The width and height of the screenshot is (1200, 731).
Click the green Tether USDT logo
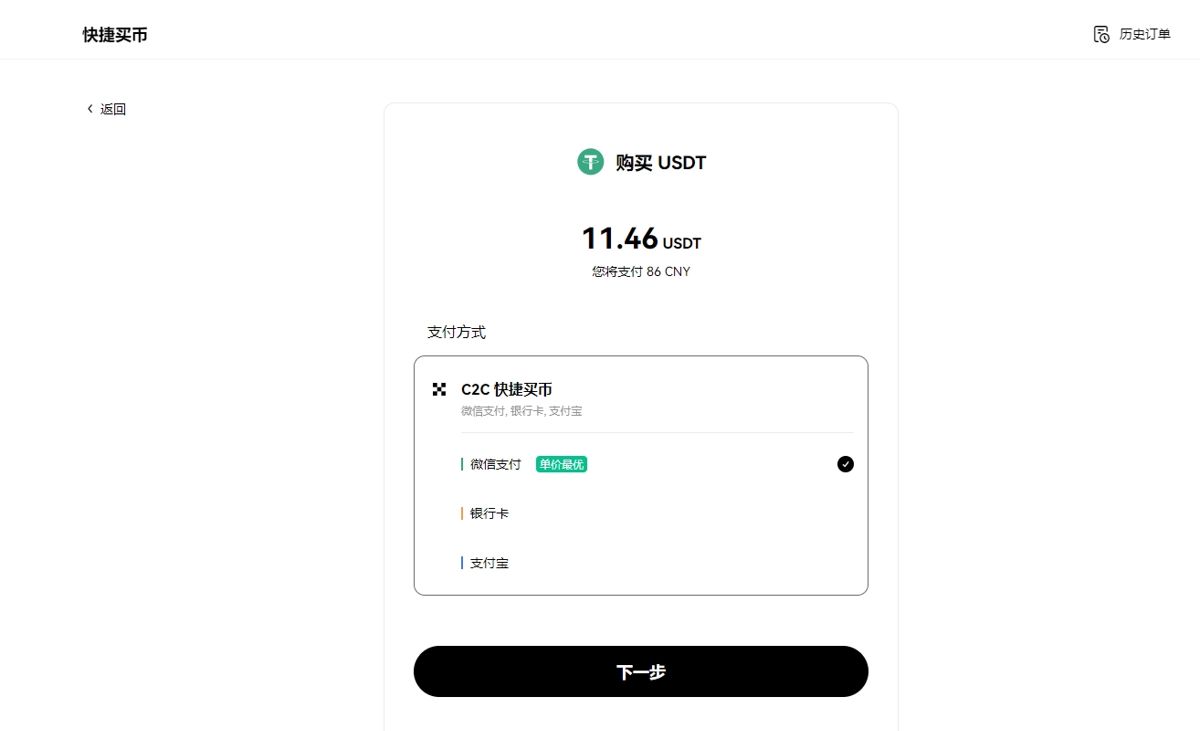[x=590, y=162]
